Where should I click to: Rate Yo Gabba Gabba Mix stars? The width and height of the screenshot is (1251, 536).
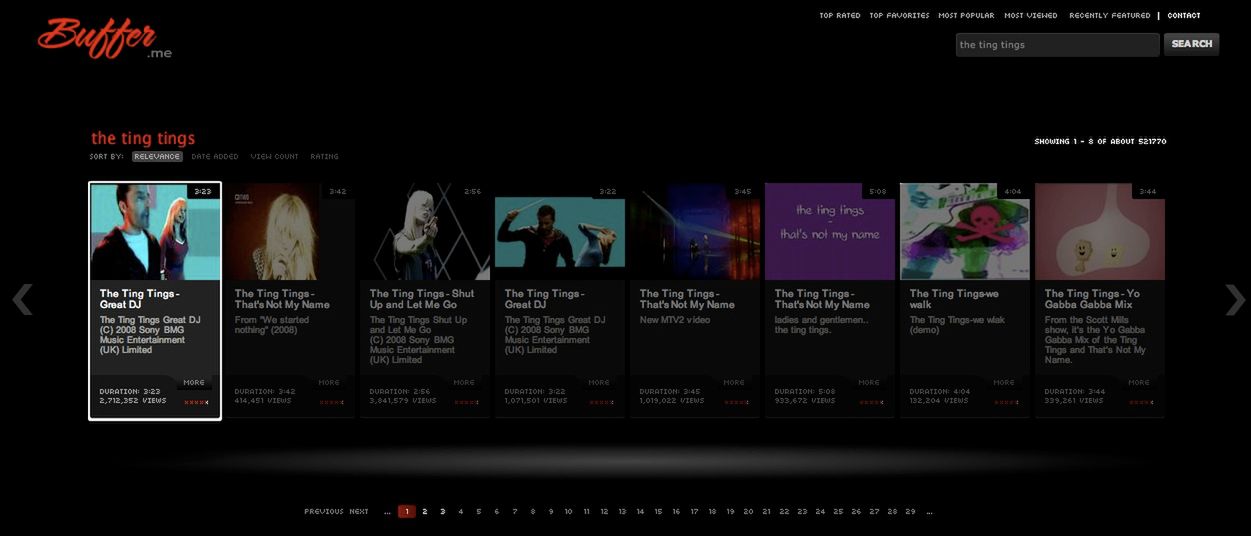1140,402
